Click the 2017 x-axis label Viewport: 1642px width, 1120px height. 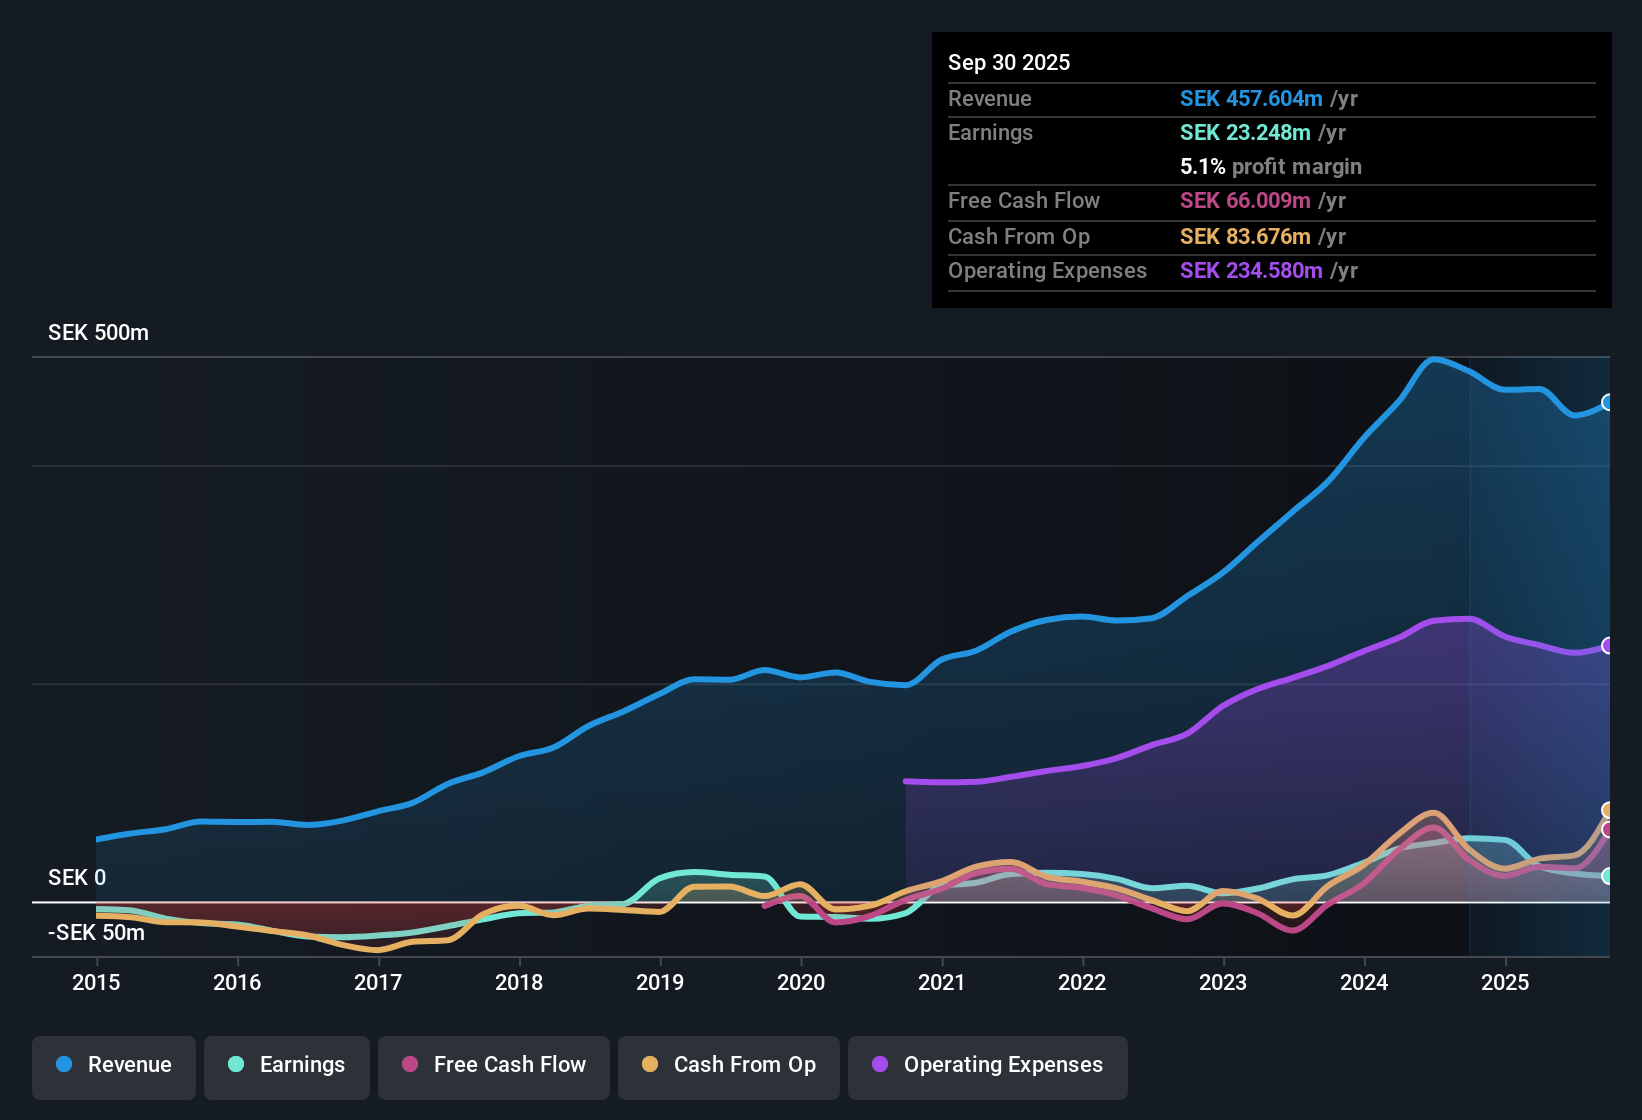tap(378, 982)
